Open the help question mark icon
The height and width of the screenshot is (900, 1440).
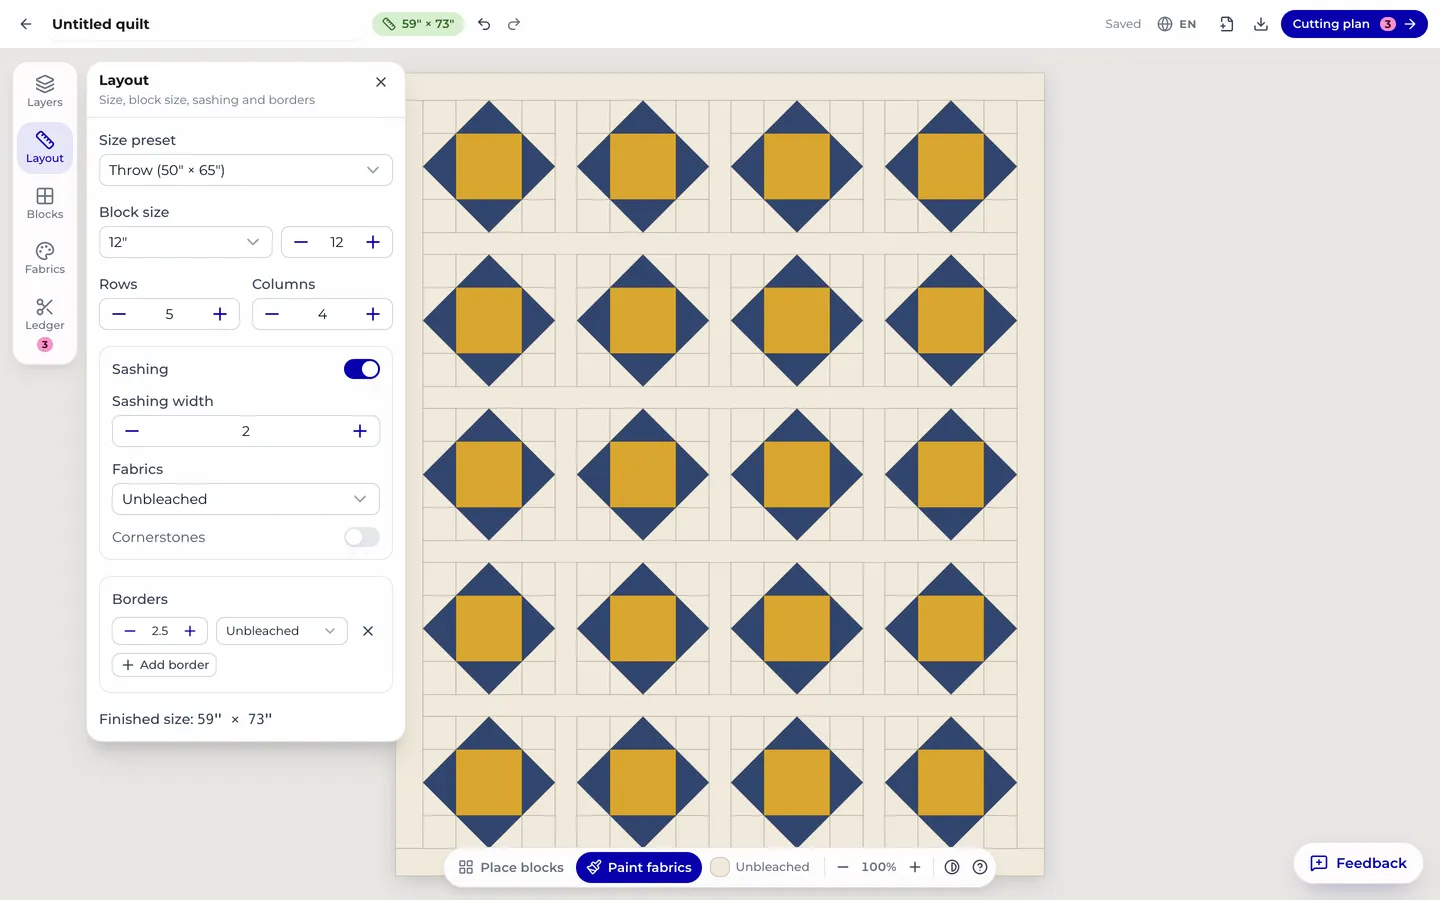pyautogui.click(x=980, y=867)
